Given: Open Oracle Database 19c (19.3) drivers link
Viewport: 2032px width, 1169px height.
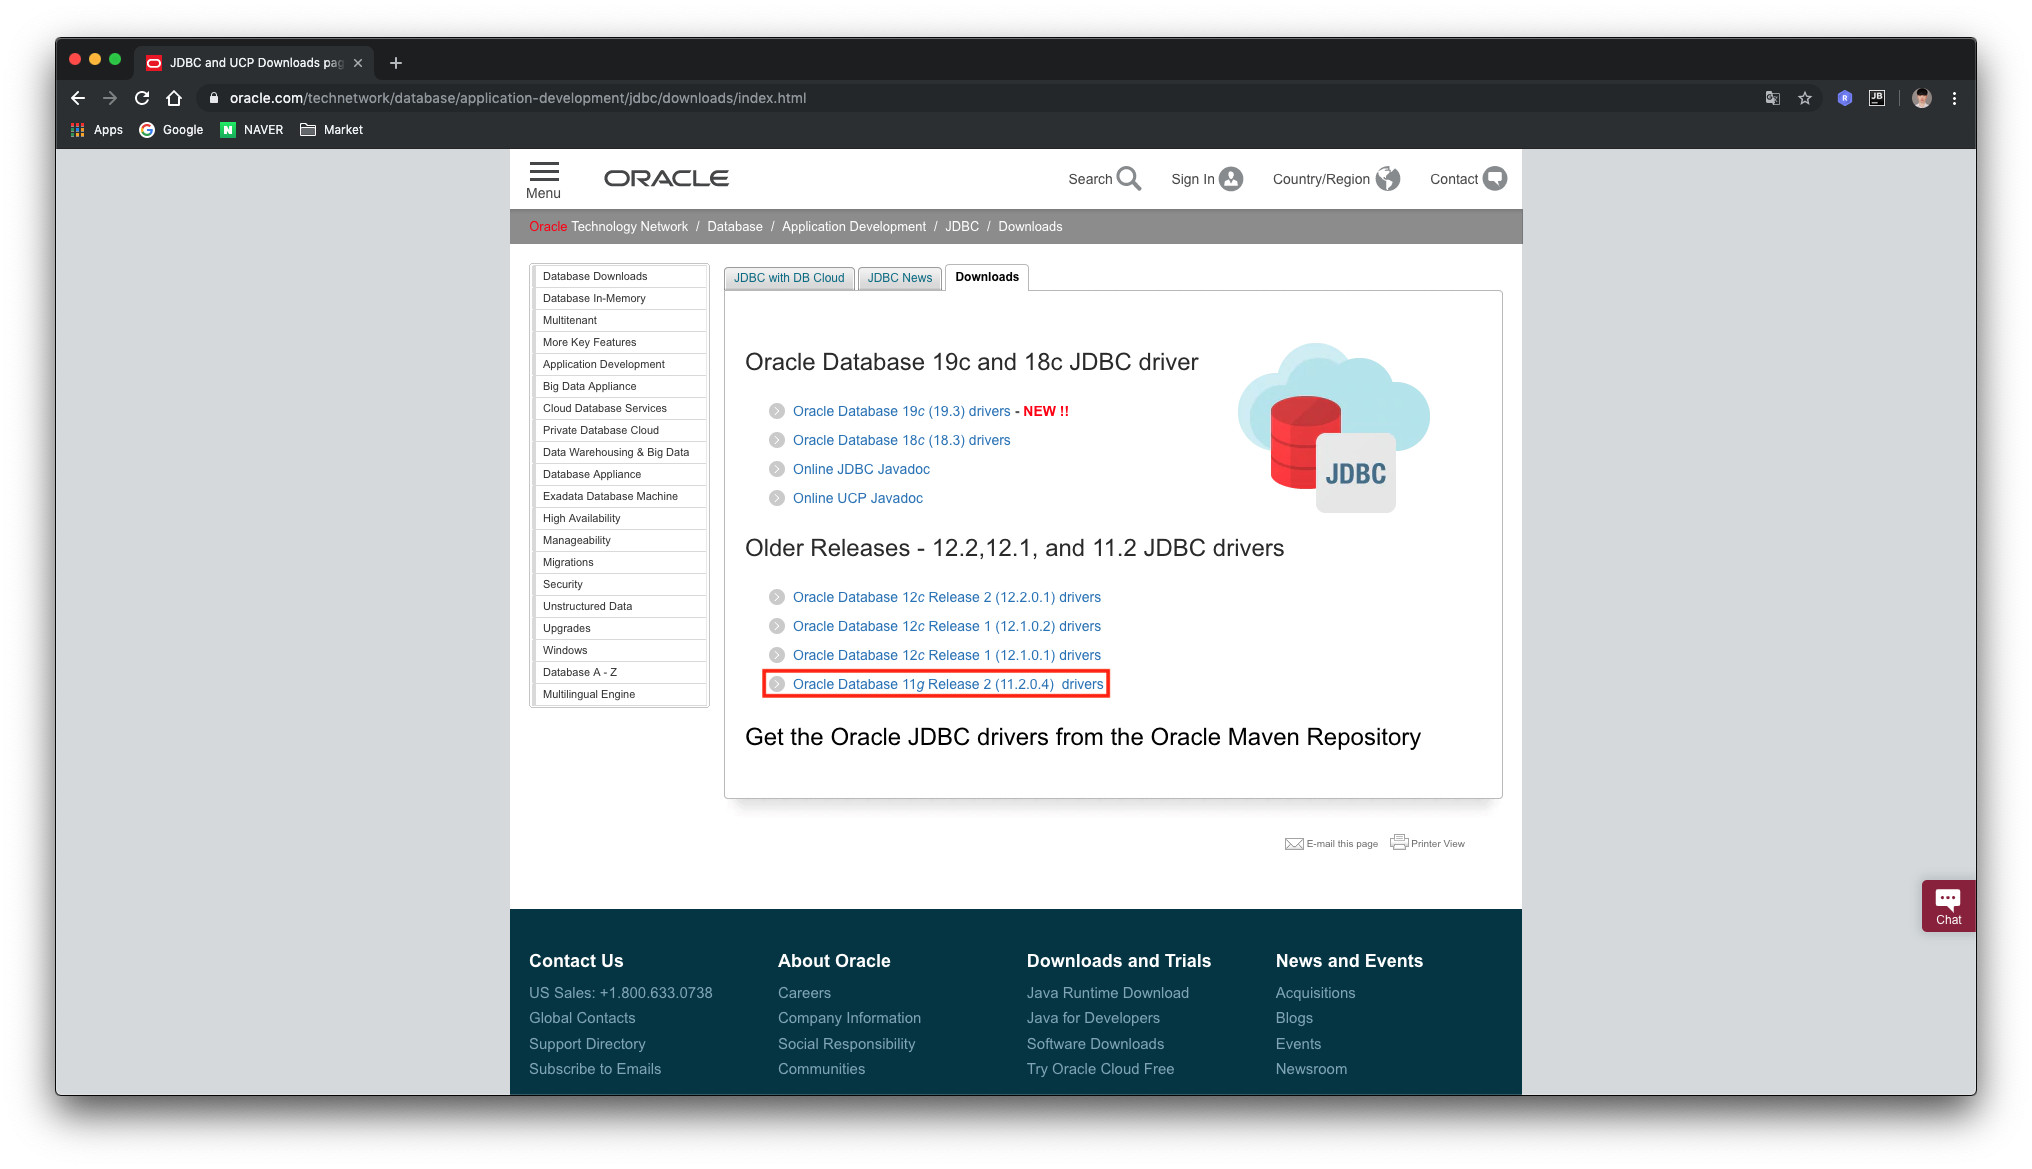Looking at the screenshot, I should point(901,411).
